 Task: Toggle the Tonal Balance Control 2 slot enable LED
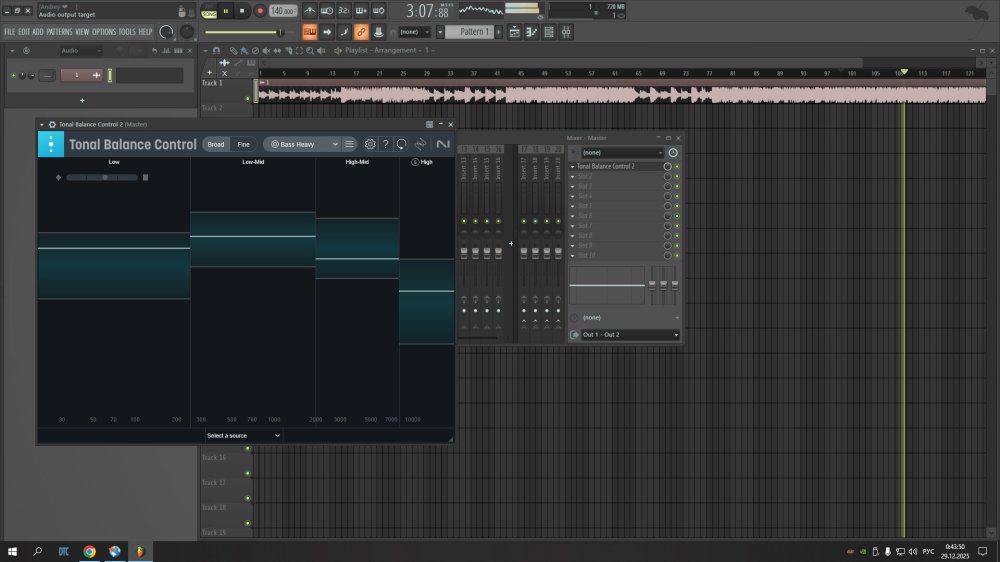pyautogui.click(x=677, y=166)
